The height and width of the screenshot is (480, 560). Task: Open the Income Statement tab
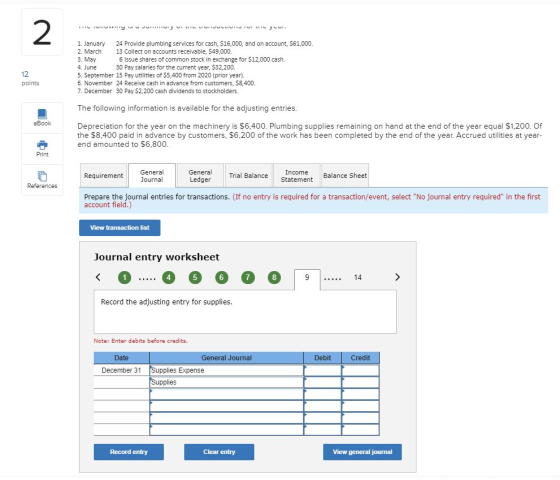(x=297, y=176)
